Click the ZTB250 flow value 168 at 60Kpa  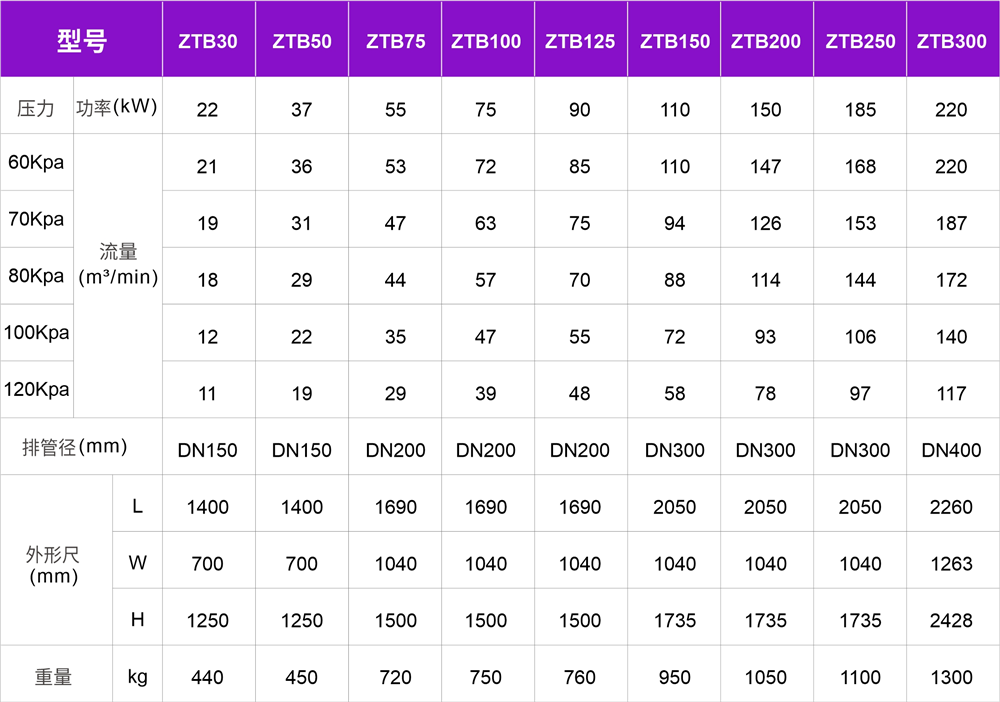click(860, 166)
